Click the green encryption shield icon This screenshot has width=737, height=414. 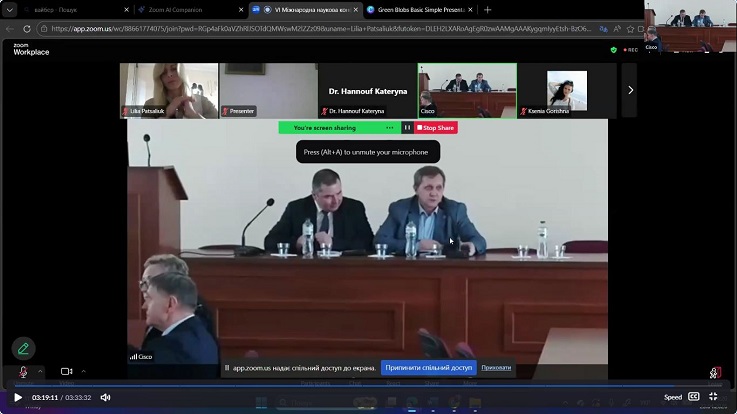coord(613,49)
